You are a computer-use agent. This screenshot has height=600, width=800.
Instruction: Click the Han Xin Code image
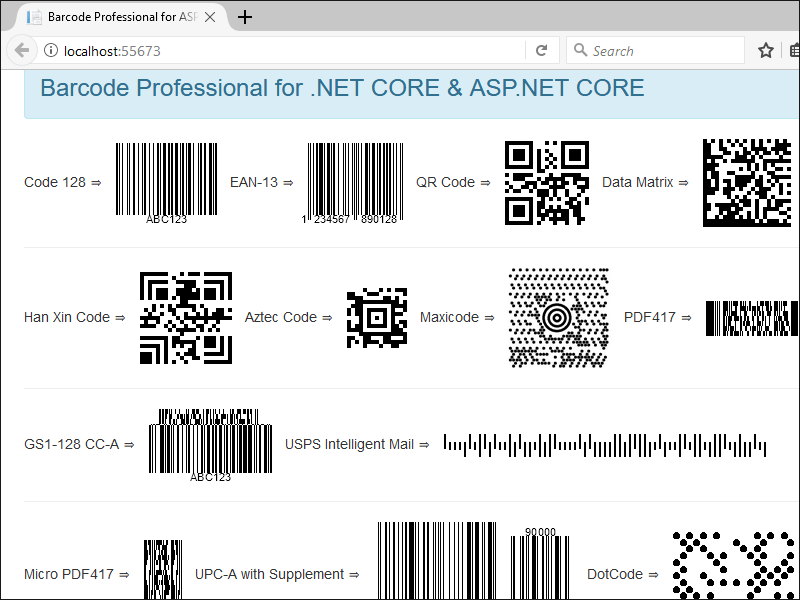(186, 318)
